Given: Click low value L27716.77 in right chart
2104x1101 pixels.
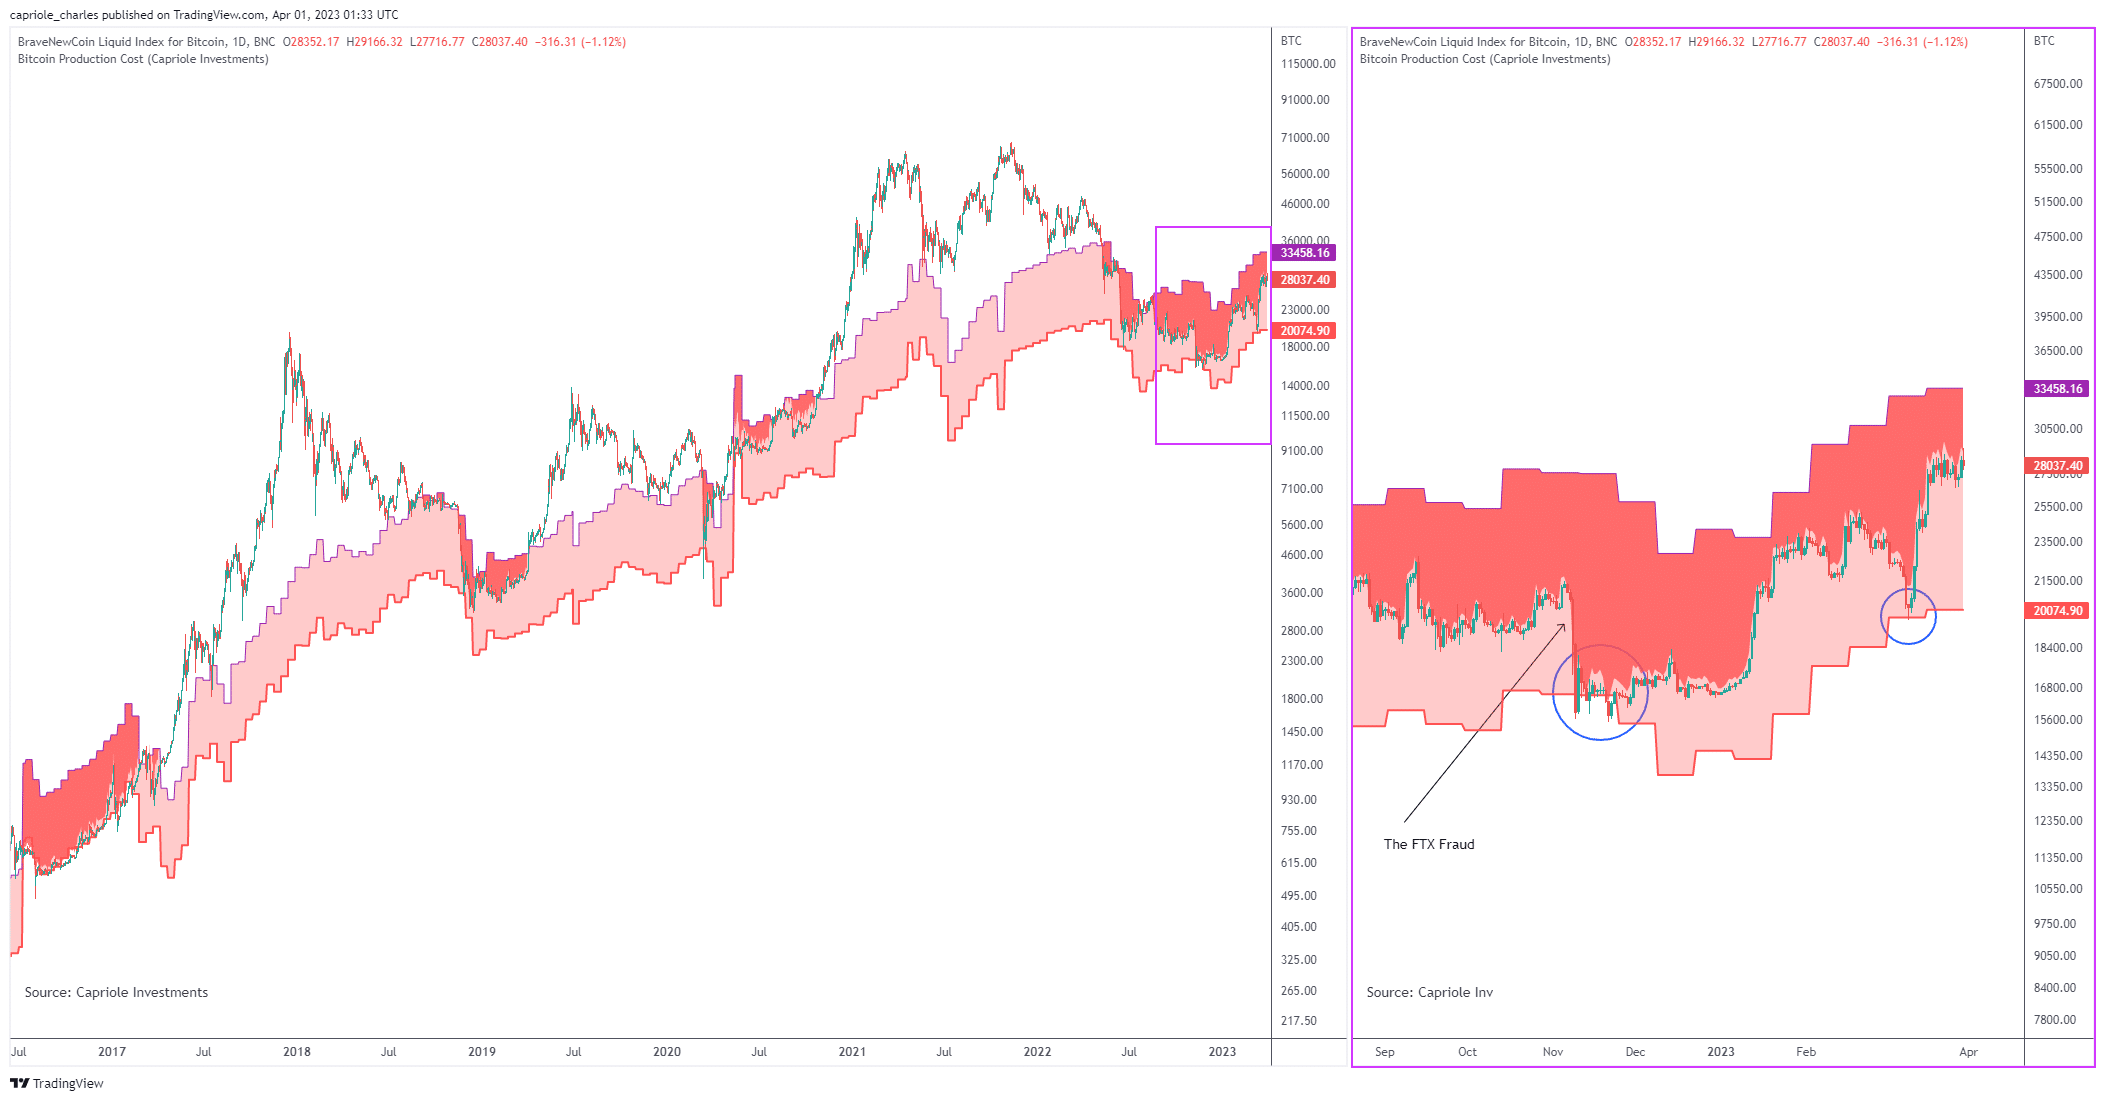Looking at the screenshot, I should 1779,42.
